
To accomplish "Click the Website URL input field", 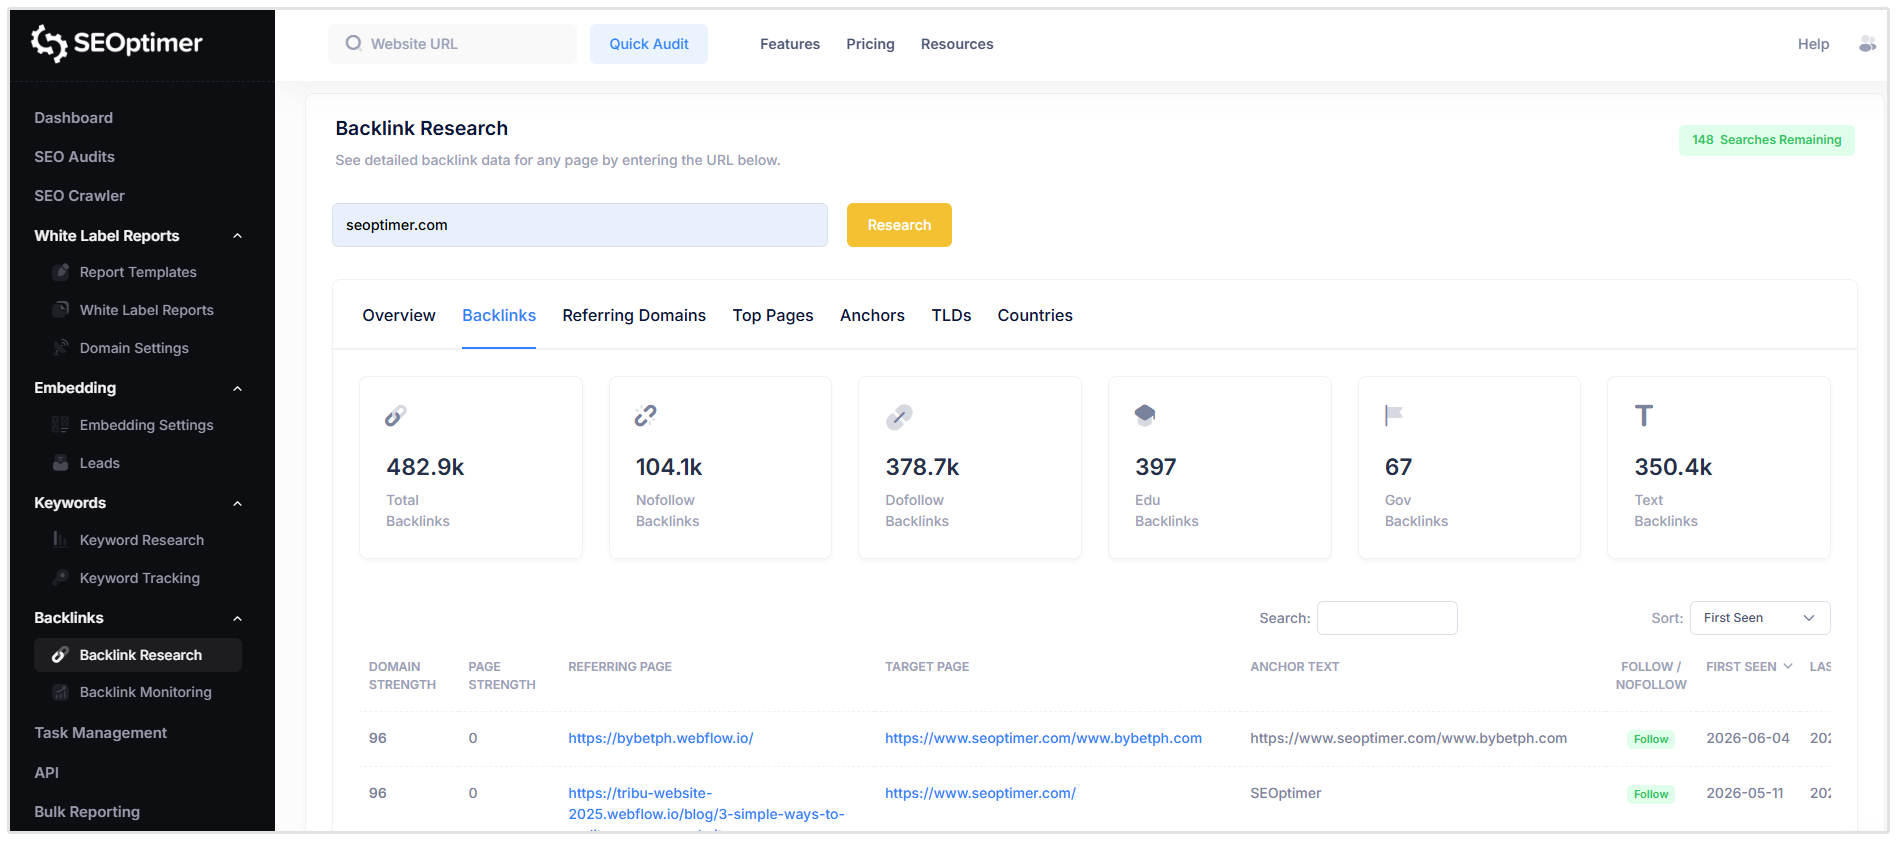I will click(452, 44).
